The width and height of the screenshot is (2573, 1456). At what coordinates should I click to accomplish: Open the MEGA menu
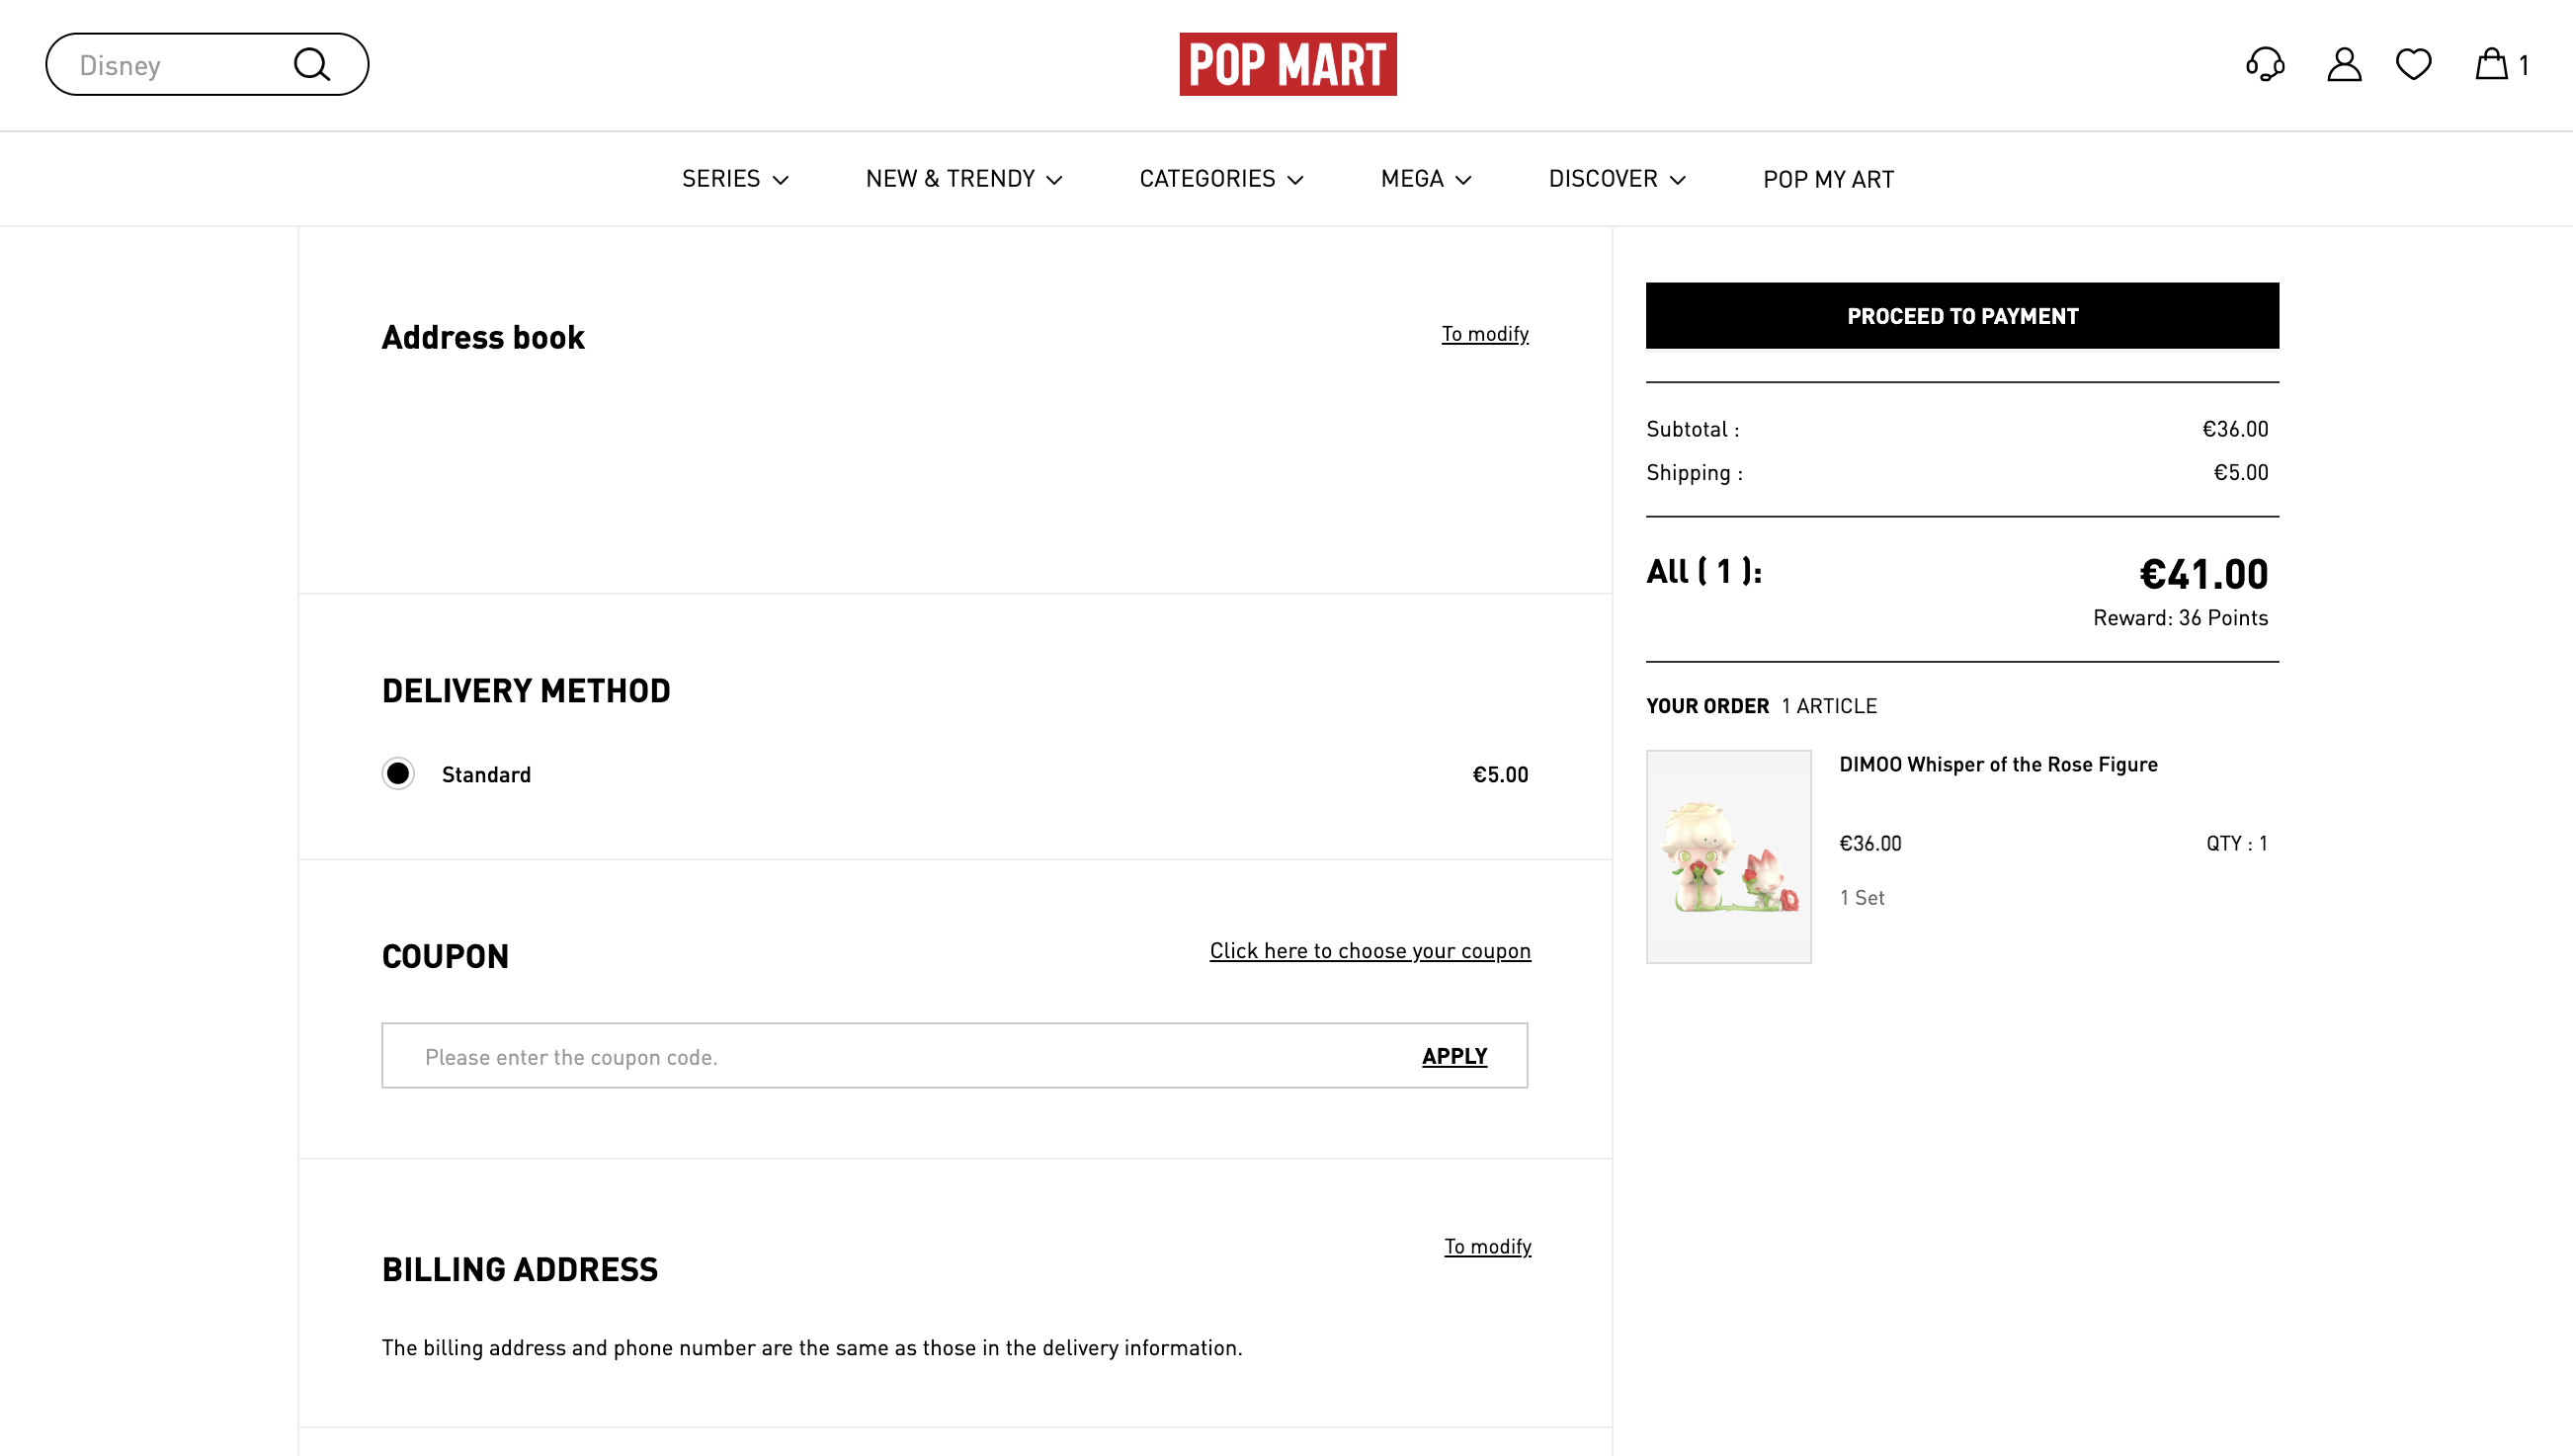point(1425,179)
